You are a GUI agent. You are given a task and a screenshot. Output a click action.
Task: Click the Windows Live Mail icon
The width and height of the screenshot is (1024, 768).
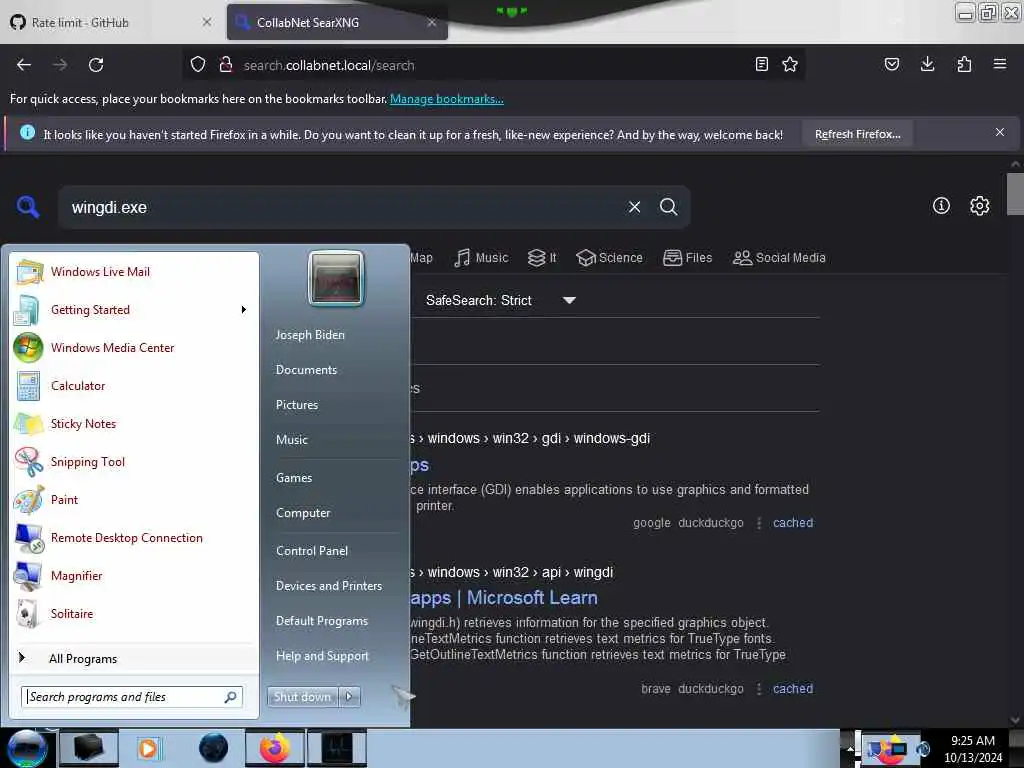tap(29, 272)
